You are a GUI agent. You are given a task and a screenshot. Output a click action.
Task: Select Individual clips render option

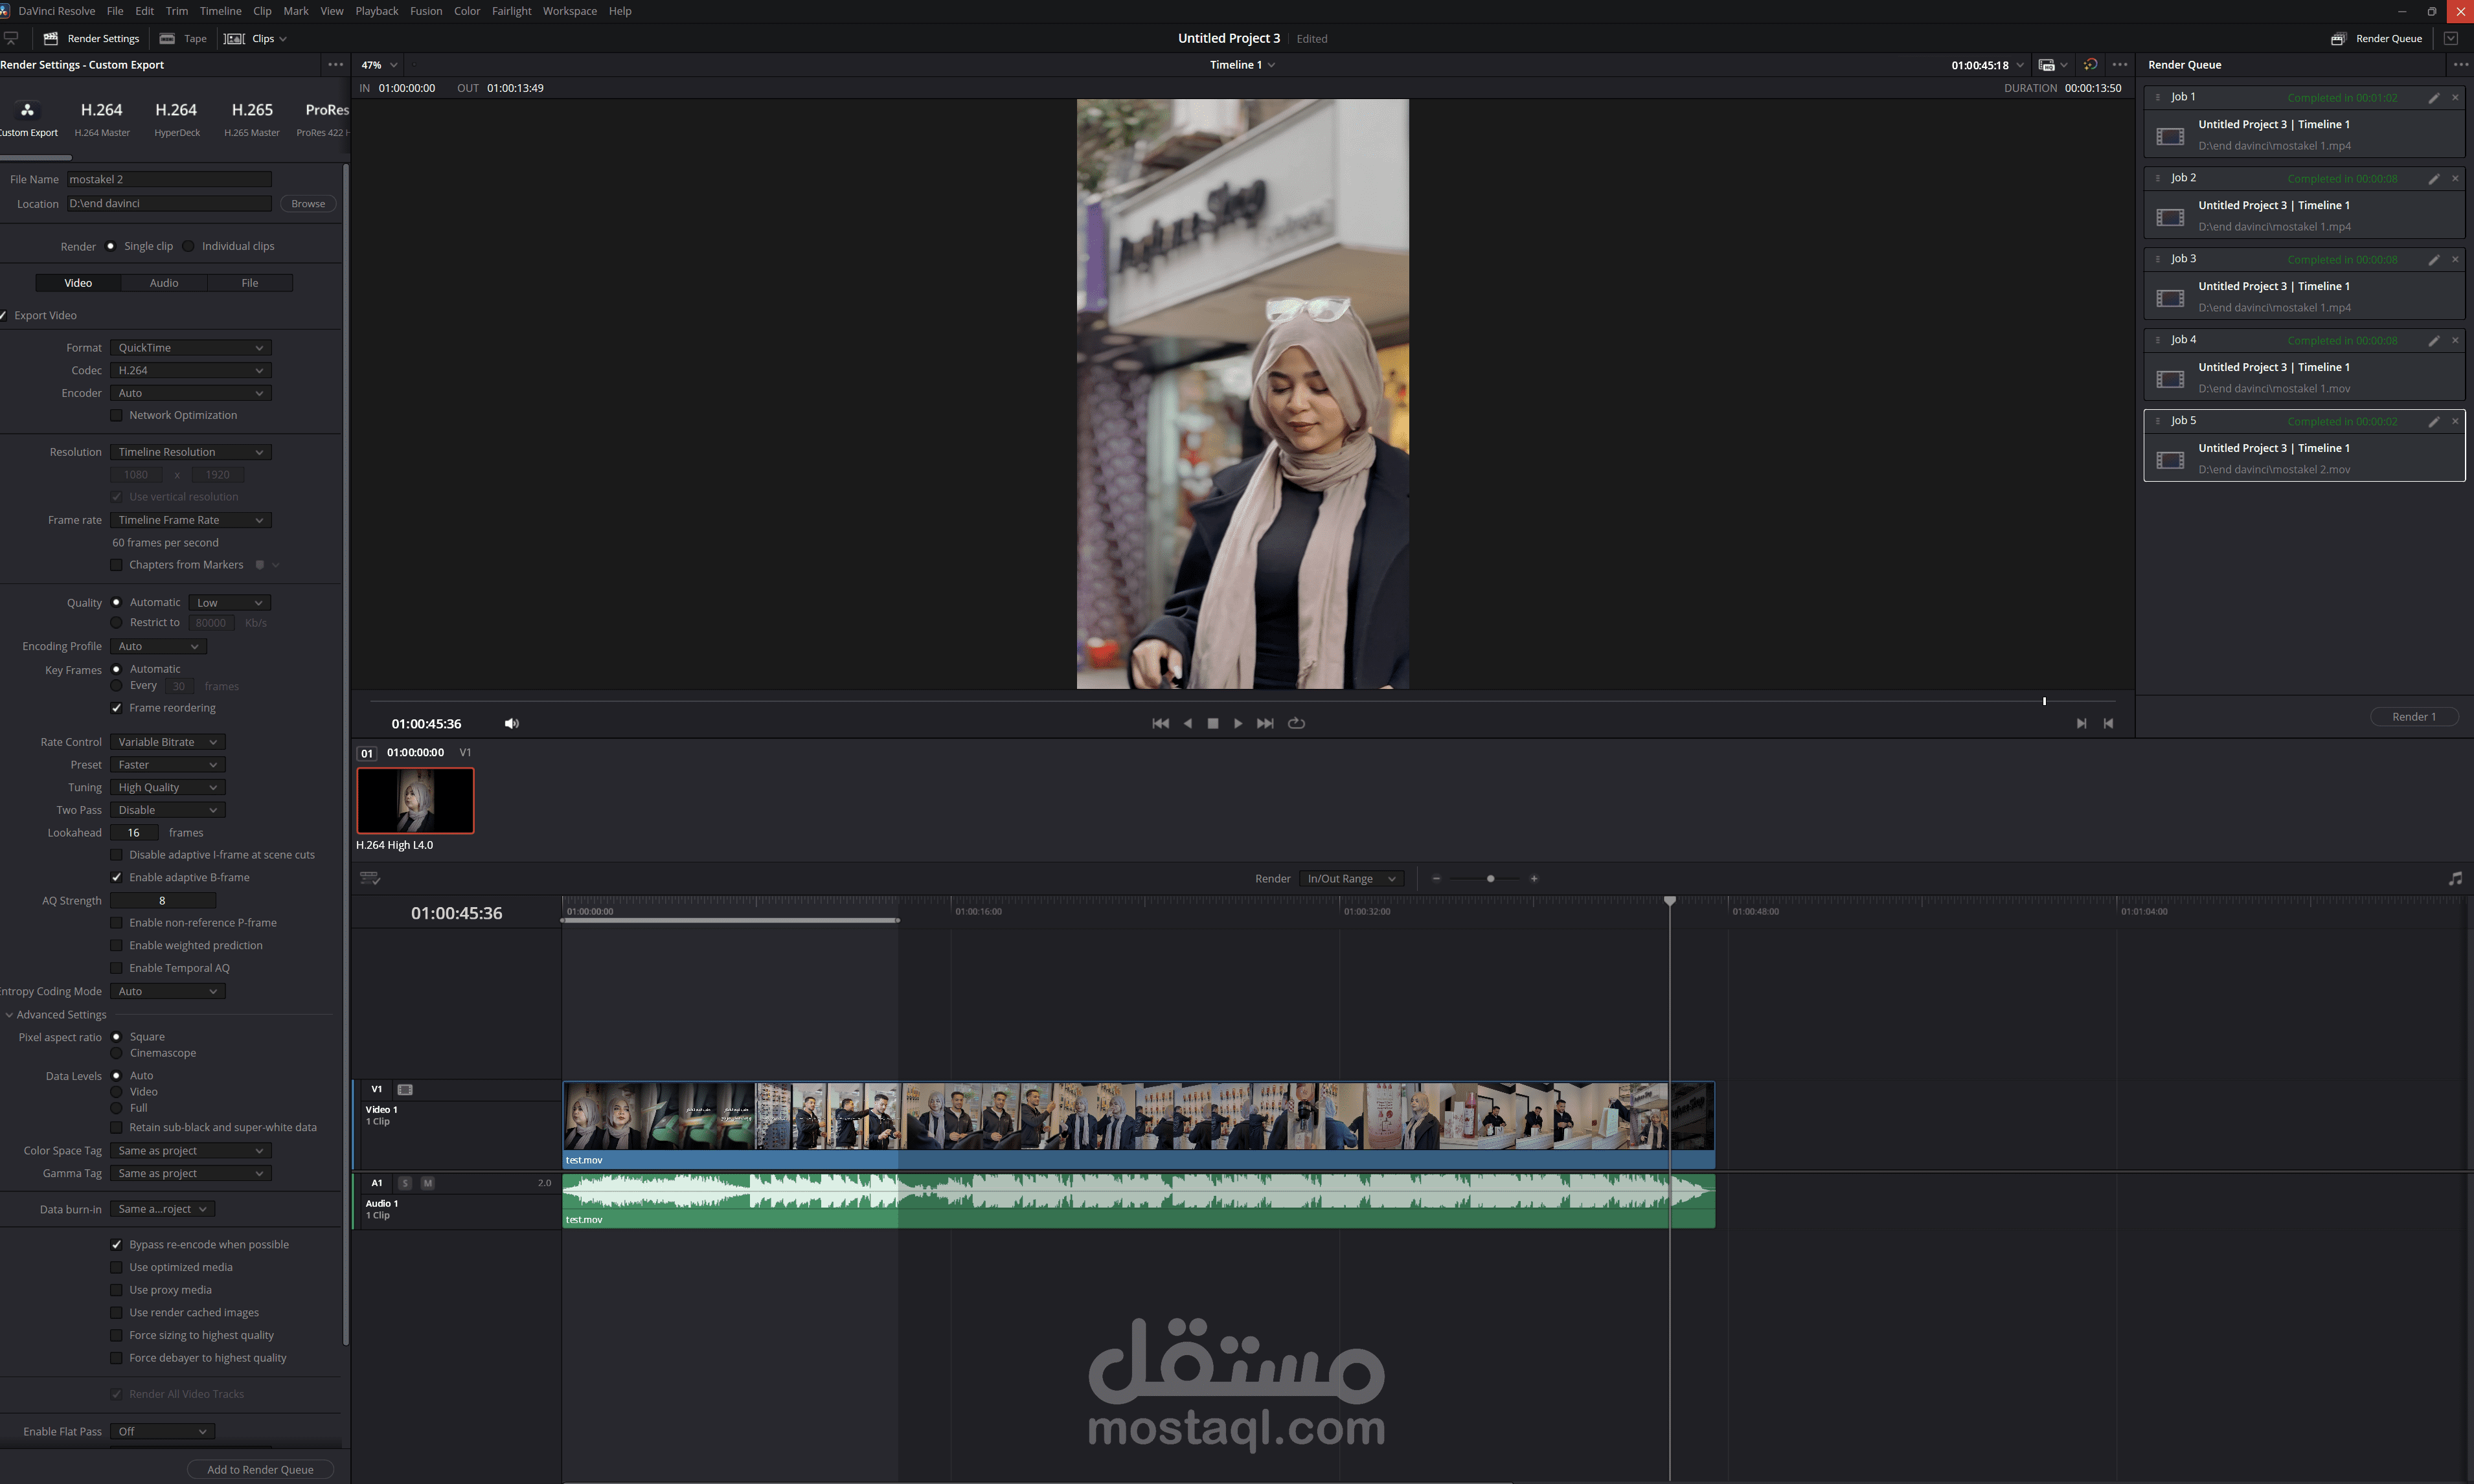[x=188, y=246]
